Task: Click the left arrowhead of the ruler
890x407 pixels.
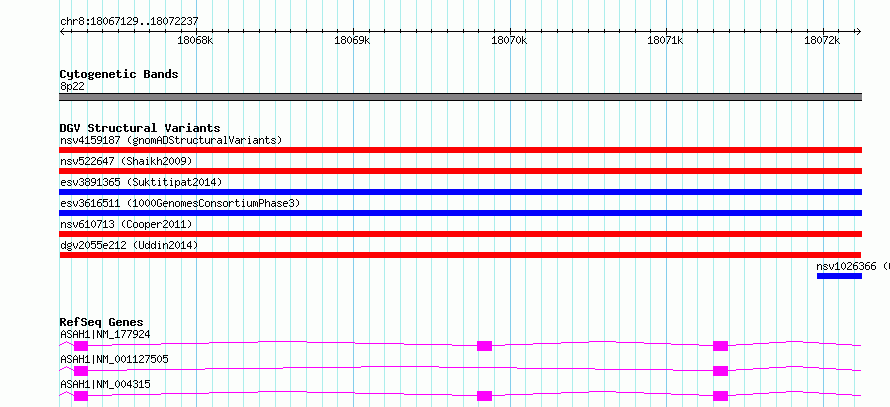Action: click(62, 32)
